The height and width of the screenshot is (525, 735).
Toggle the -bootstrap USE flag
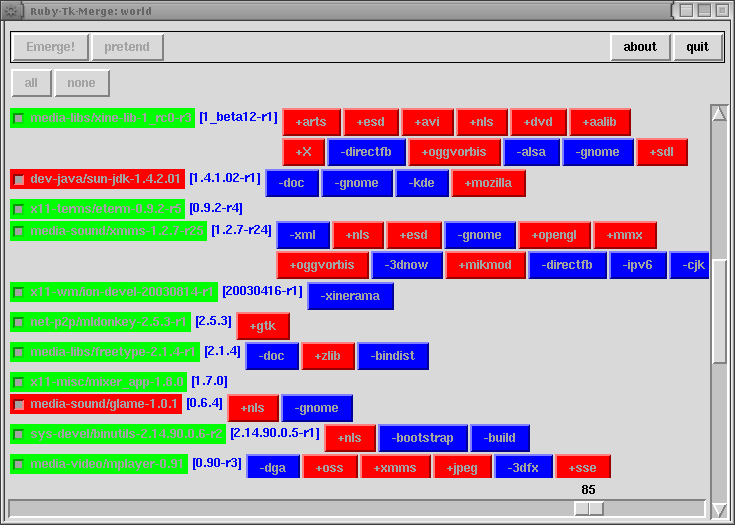coord(423,438)
